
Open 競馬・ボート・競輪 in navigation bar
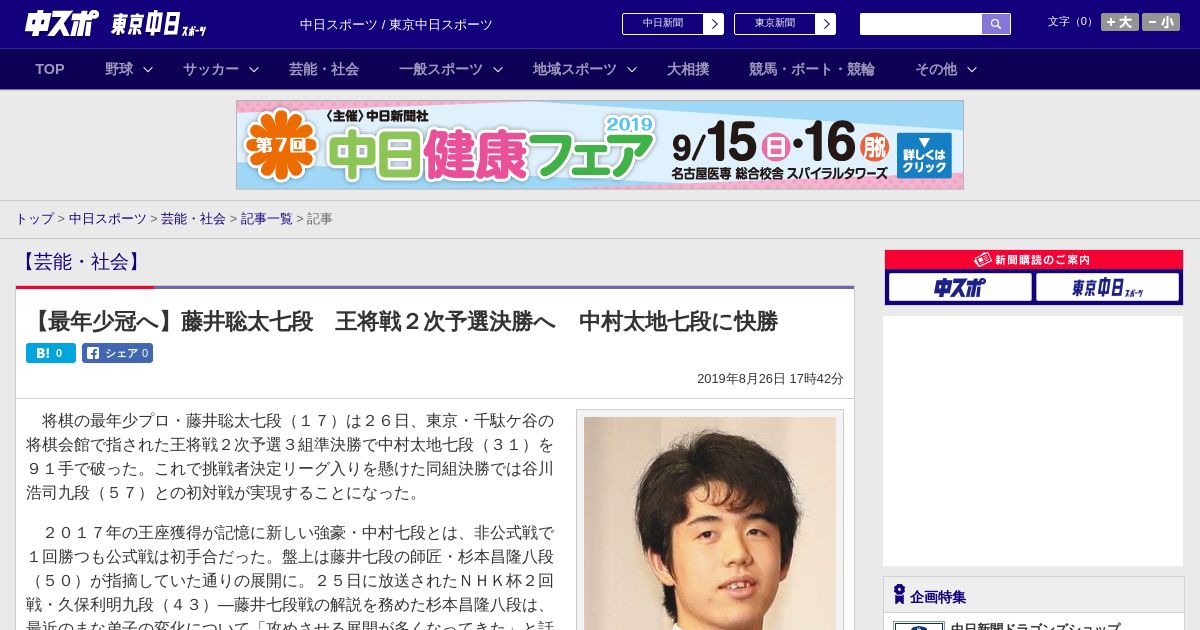812,69
